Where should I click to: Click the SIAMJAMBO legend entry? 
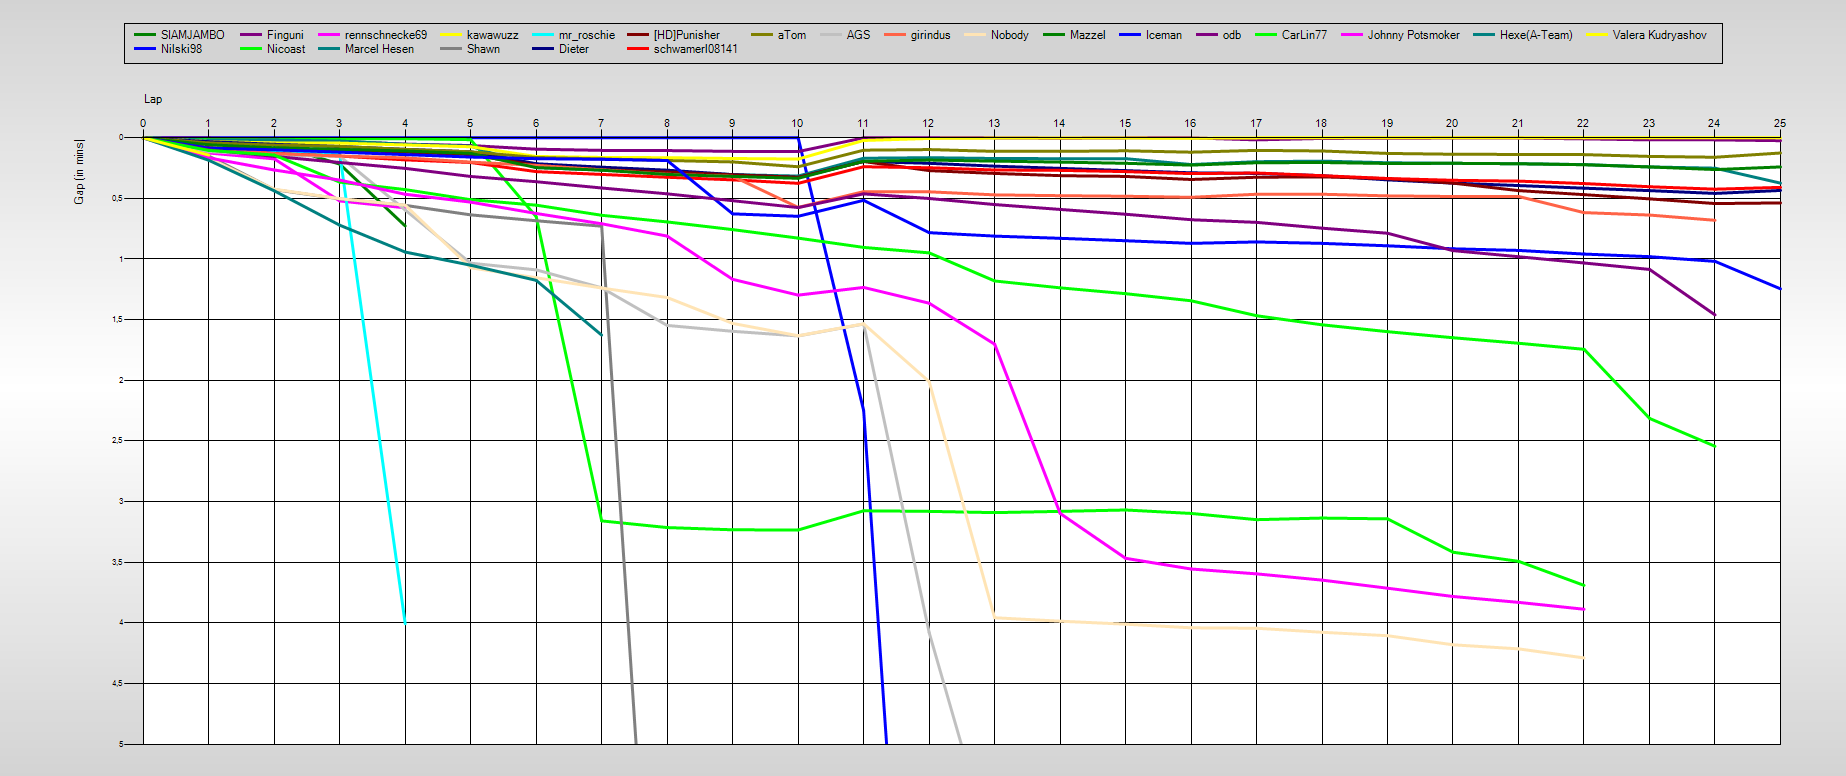coord(192,35)
